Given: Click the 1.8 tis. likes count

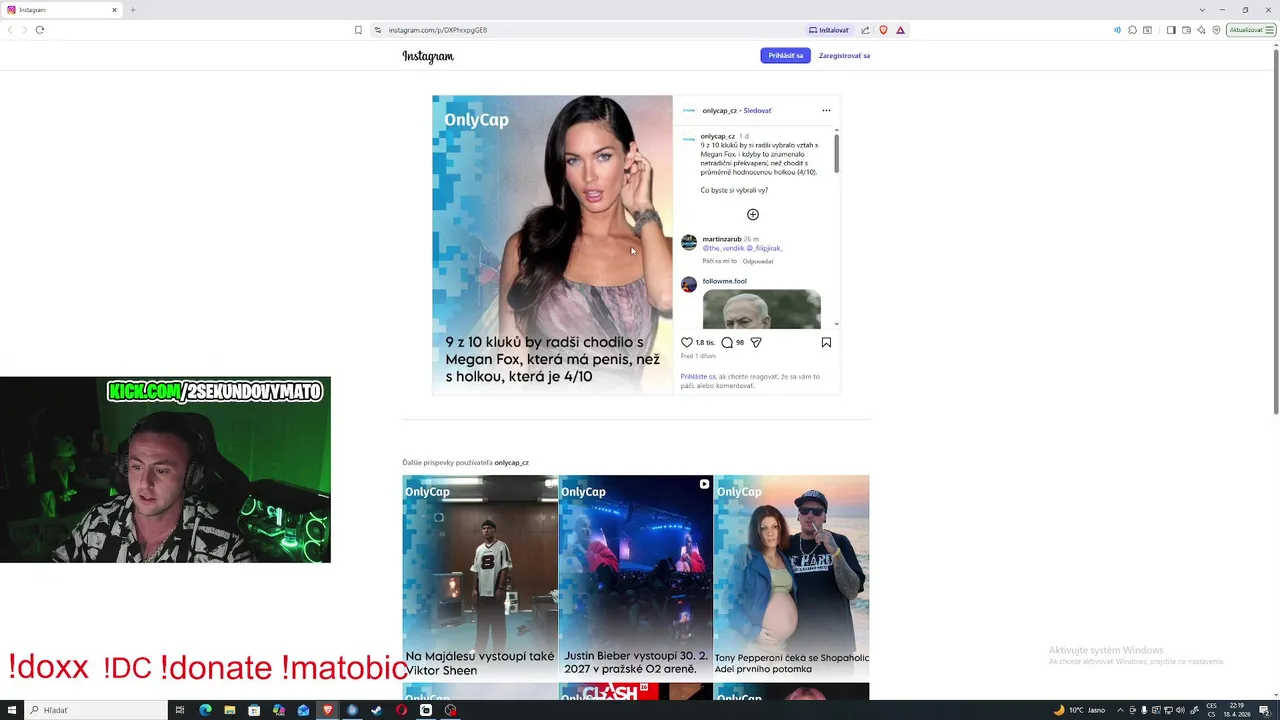Looking at the screenshot, I should [705, 342].
